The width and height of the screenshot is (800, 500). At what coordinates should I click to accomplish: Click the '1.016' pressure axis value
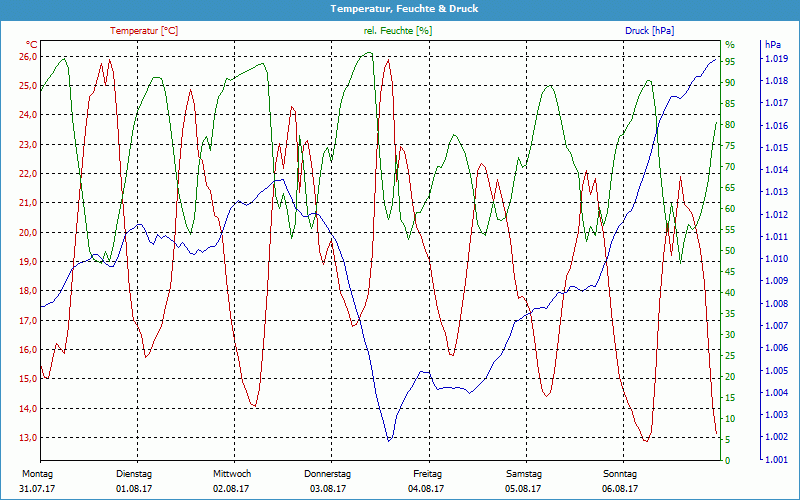(x=776, y=126)
